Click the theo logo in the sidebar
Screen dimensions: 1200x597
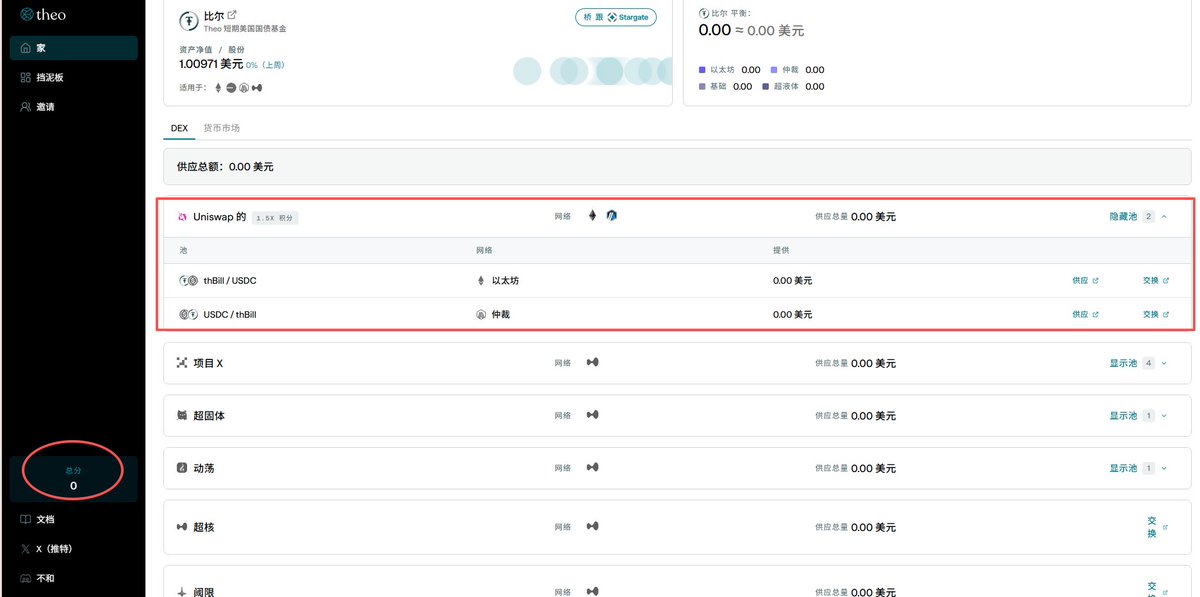43,15
